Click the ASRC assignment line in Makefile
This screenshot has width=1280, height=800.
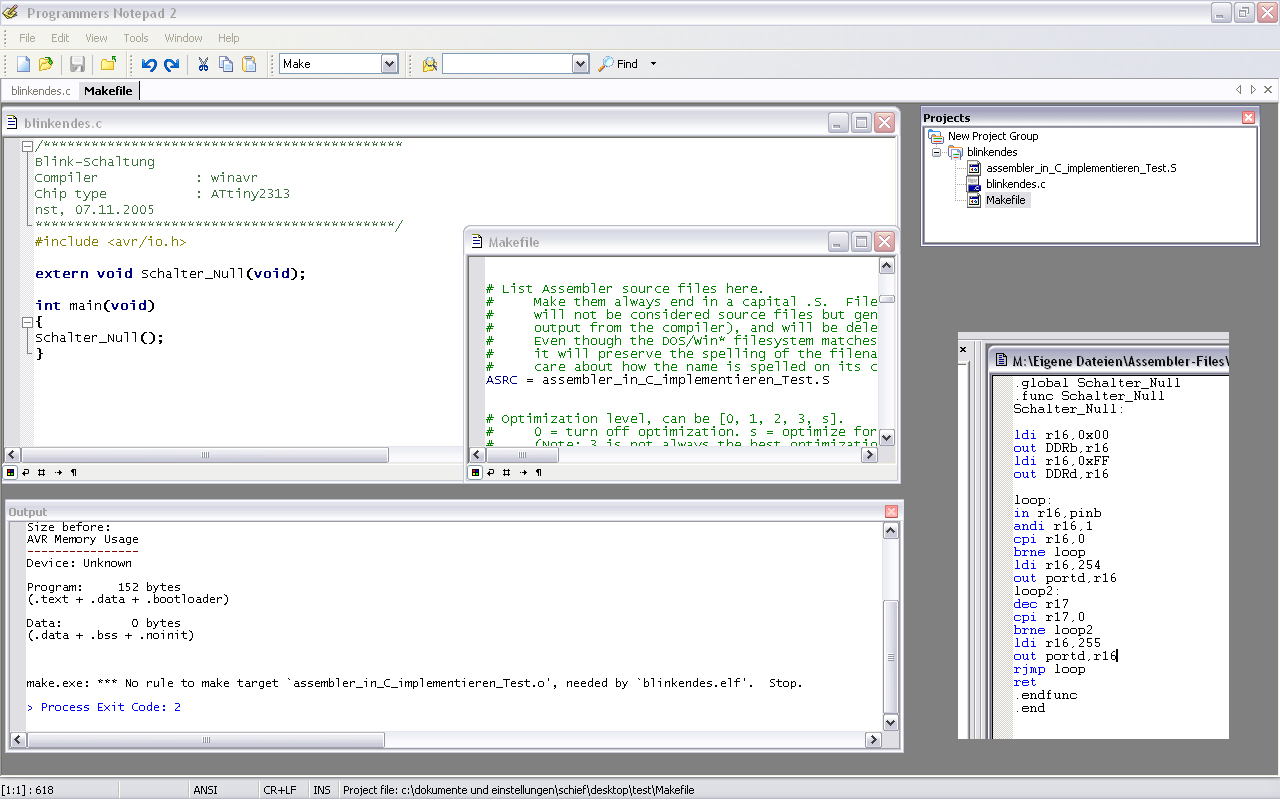[658, 380]
